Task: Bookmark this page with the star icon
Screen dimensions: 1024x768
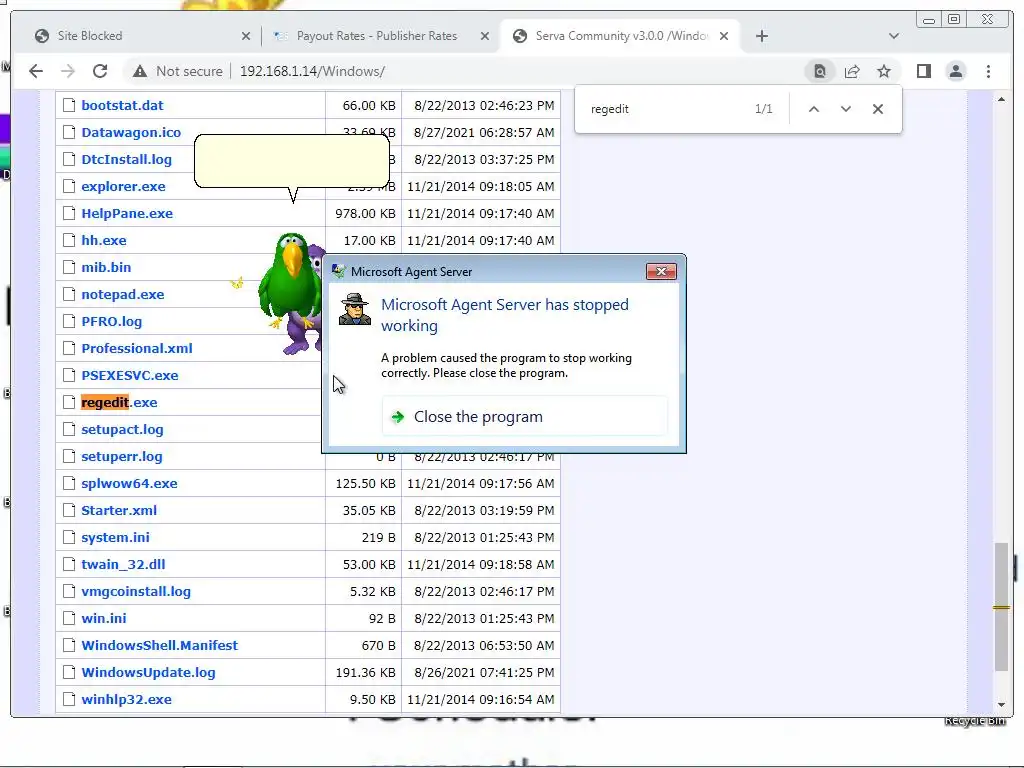Action: [x=884, y=71]
